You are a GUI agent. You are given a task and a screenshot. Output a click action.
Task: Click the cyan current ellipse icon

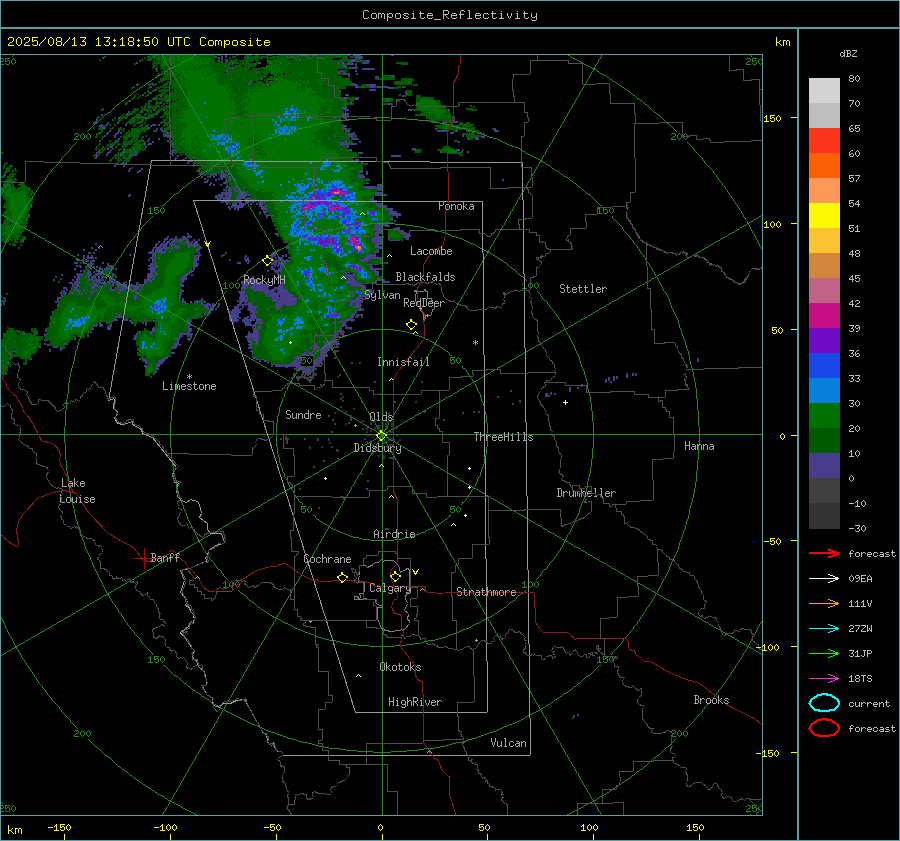[x=824, y=703]
